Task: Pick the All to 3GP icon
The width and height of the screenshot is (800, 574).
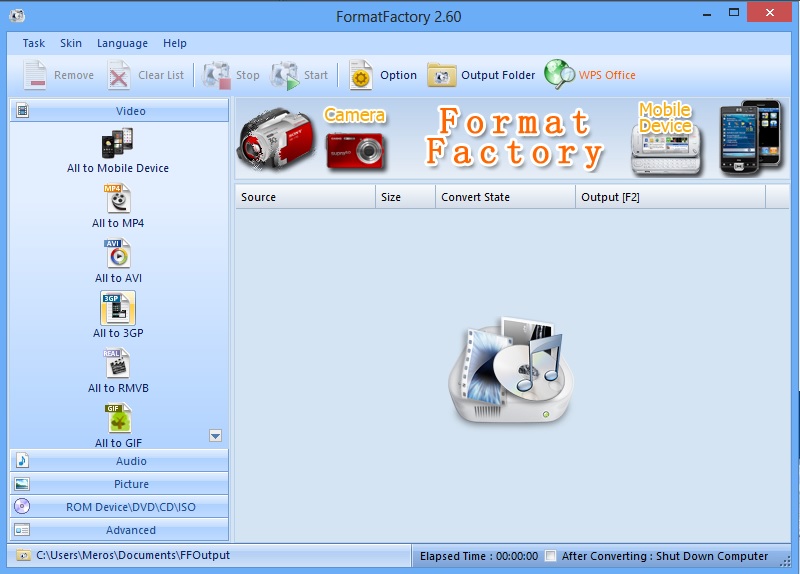Action: [117, 309]
